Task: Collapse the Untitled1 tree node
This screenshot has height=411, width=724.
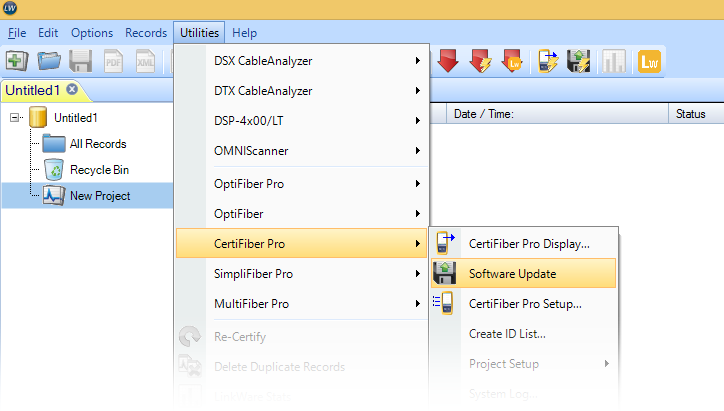Action: click(x=15, y=117)
